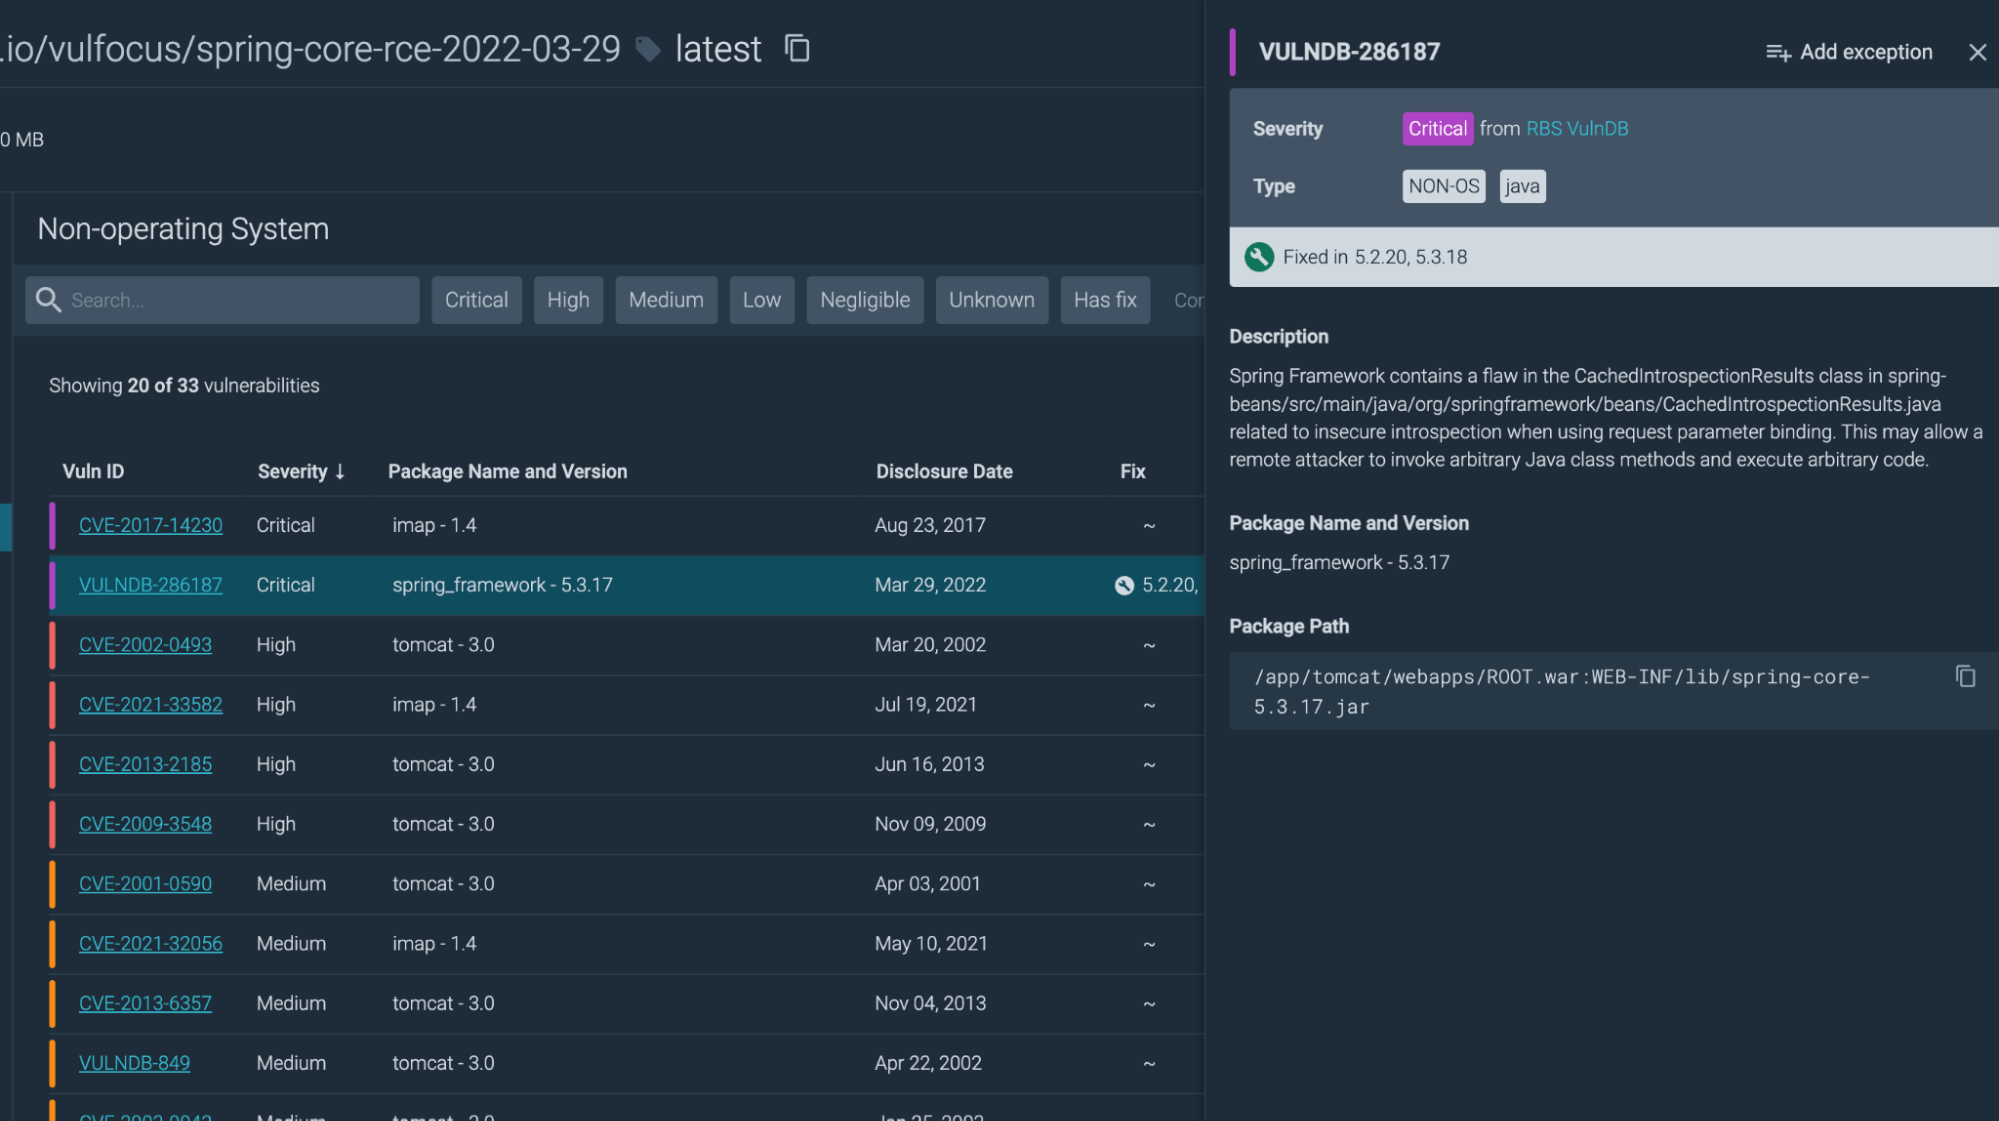
Task: Copy the container image name
Action: 797,48
